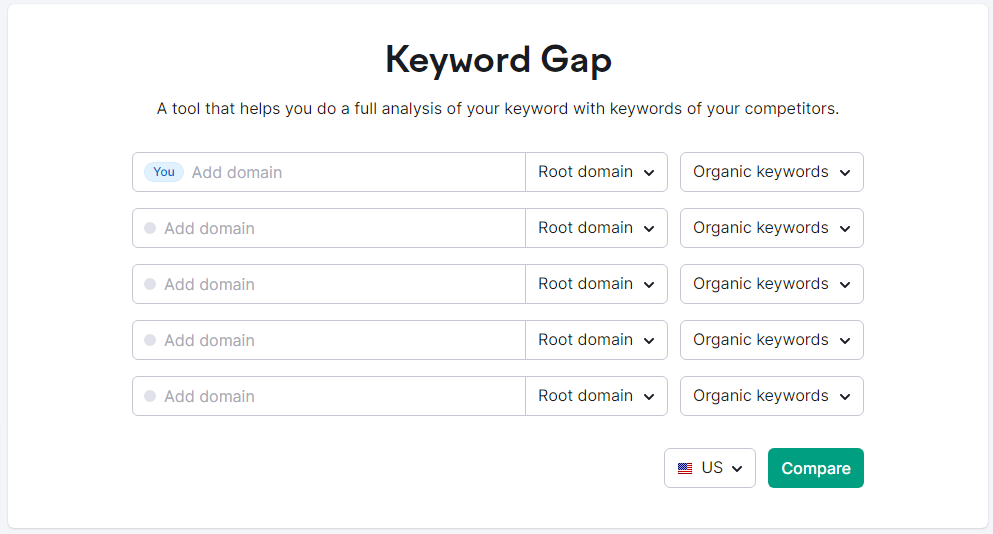Image resolution: width=993 pixels, height=534 pixels.
Task: Click the gray dot in second domain row
Action: tap(150, 228)
